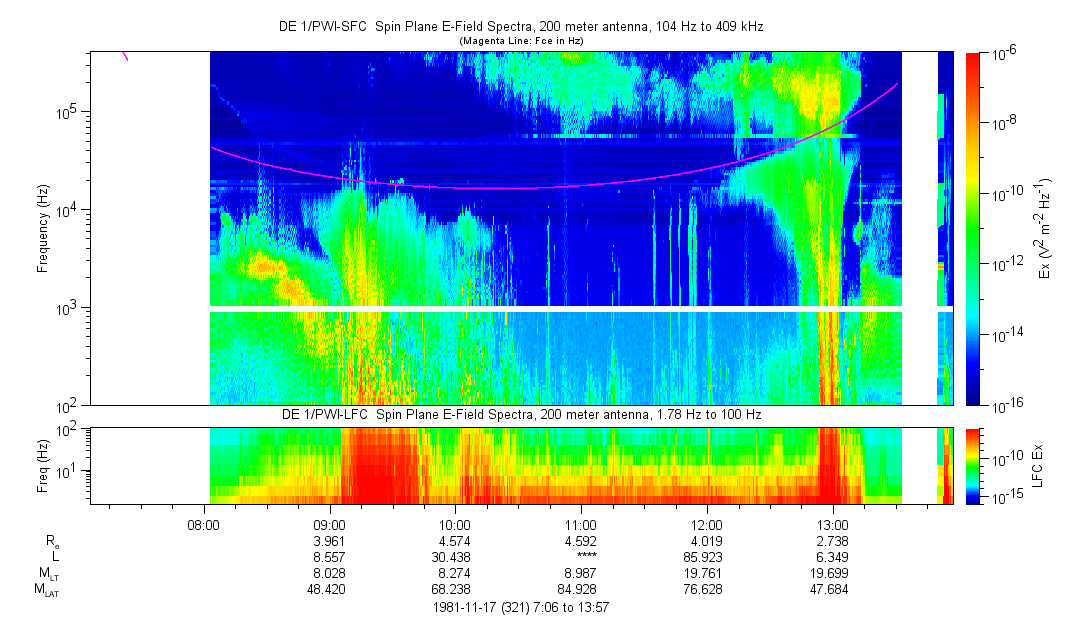Select the 13:00 time axis tick label
The image size is (1083, 620).
pyautogui.click(x=833, y=523)
